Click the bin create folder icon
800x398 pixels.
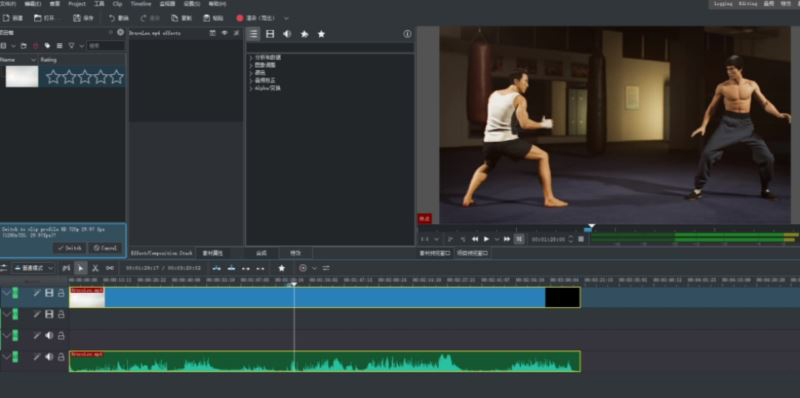point(23,45)
